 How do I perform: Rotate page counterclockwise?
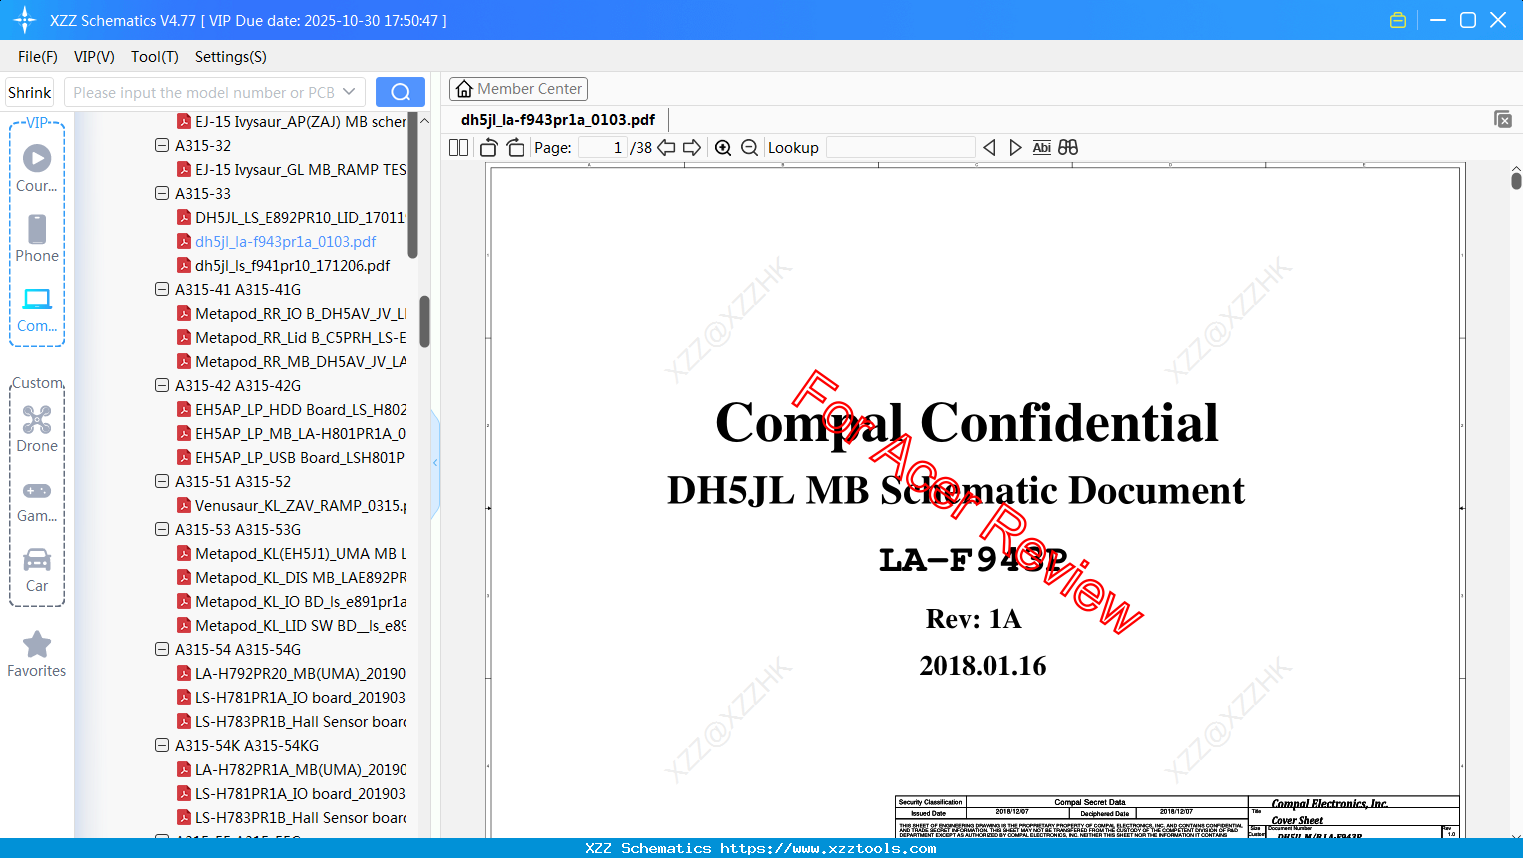pos(489,148)
